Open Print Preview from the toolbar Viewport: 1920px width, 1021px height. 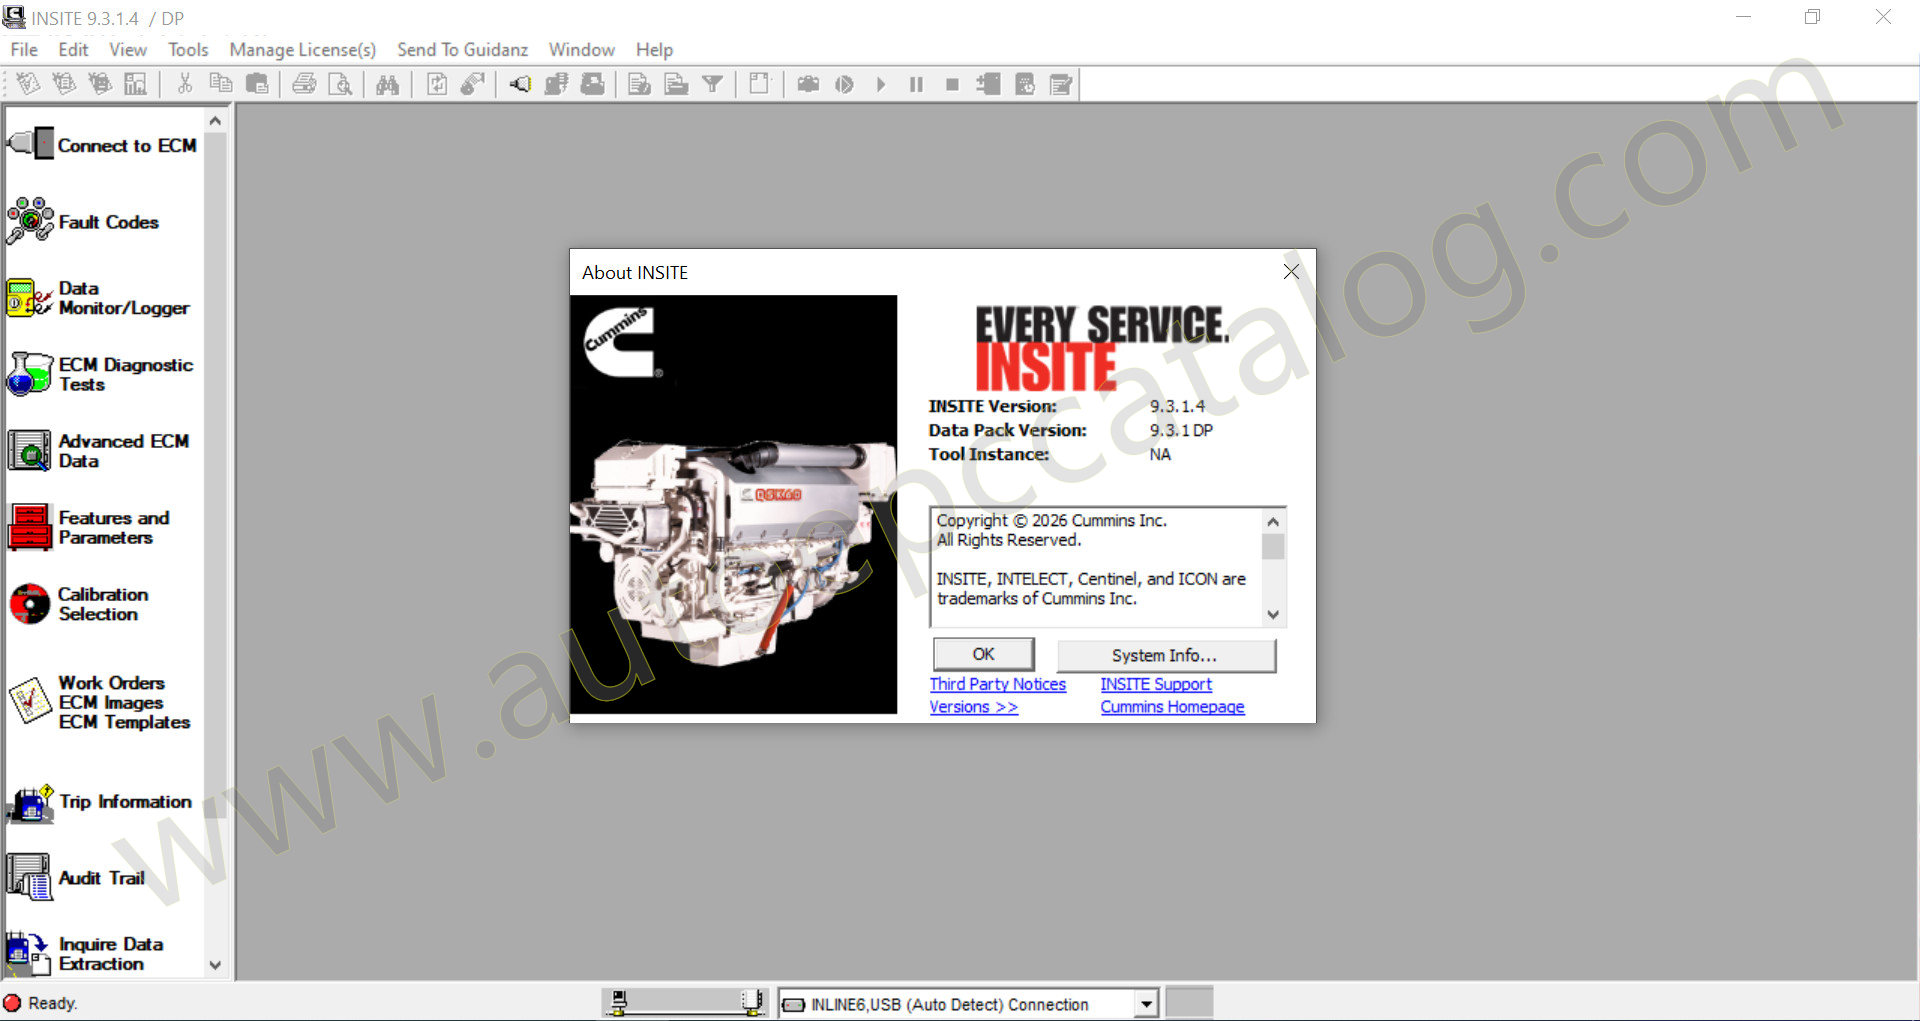(341, 84)
